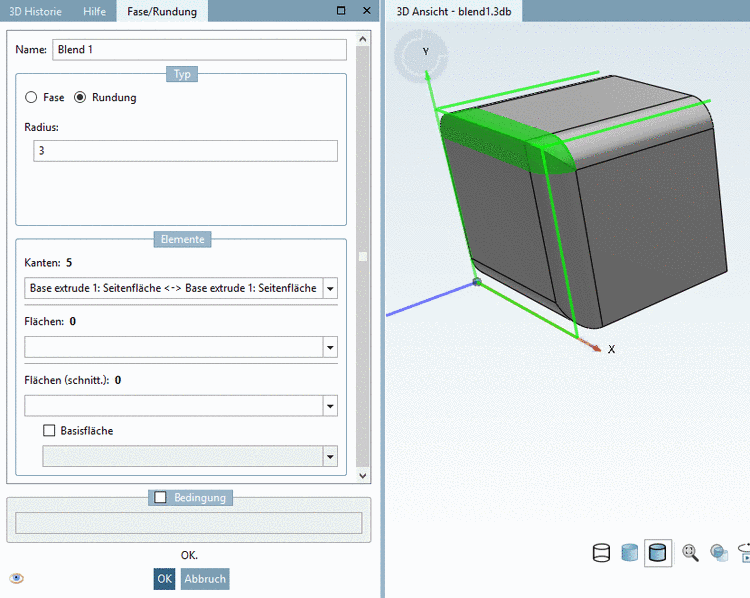Click the vertical scrollbar thumb
This screenshot has width=750, height=598.
pos(363,256)
